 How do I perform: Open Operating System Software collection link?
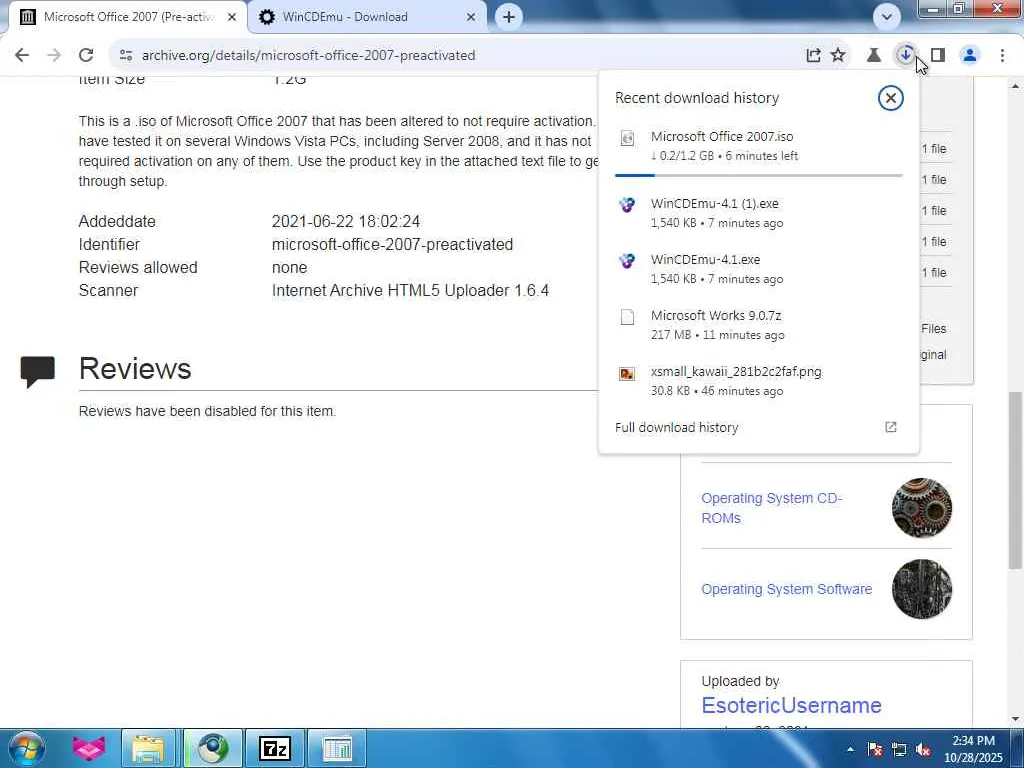tap(786, 589)
